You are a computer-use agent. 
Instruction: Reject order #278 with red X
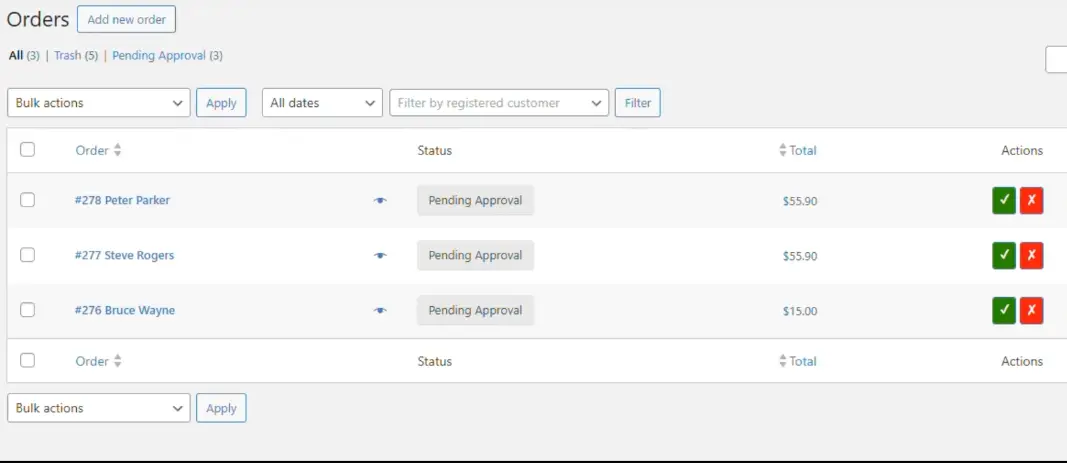[x=1031, y=200]
